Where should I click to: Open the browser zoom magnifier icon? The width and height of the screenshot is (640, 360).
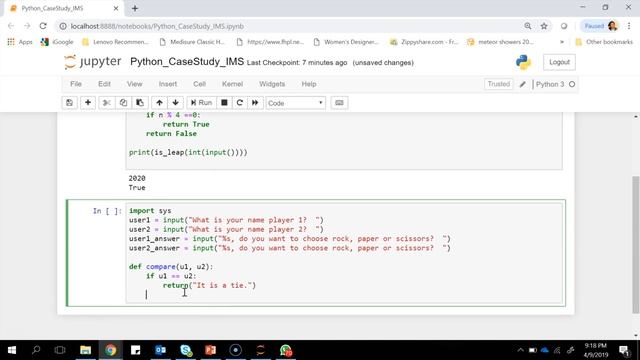(528, 26)
